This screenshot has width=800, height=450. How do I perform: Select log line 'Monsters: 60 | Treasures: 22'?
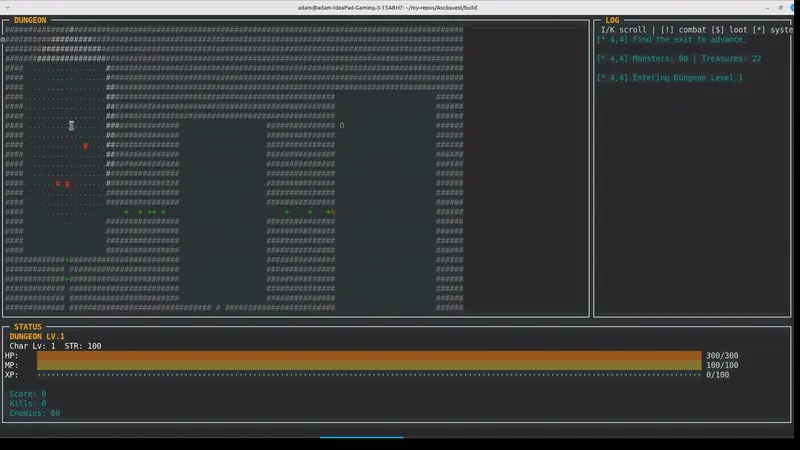pyautogui.click(x=679, y=59)
